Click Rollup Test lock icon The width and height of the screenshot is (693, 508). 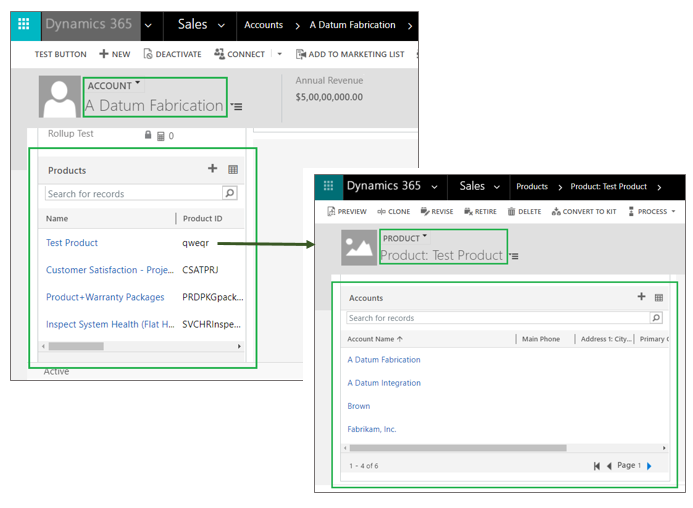[x=148, y=135]
